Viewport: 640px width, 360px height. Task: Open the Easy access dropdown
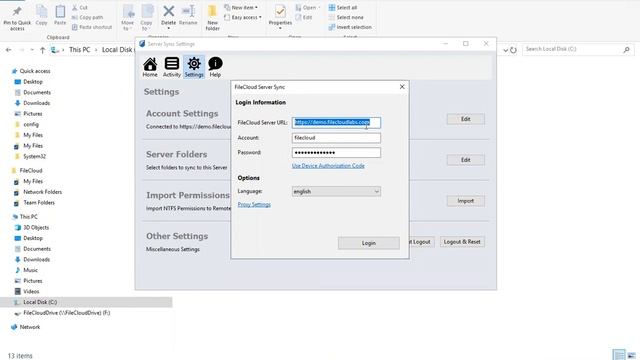(243, 17)
